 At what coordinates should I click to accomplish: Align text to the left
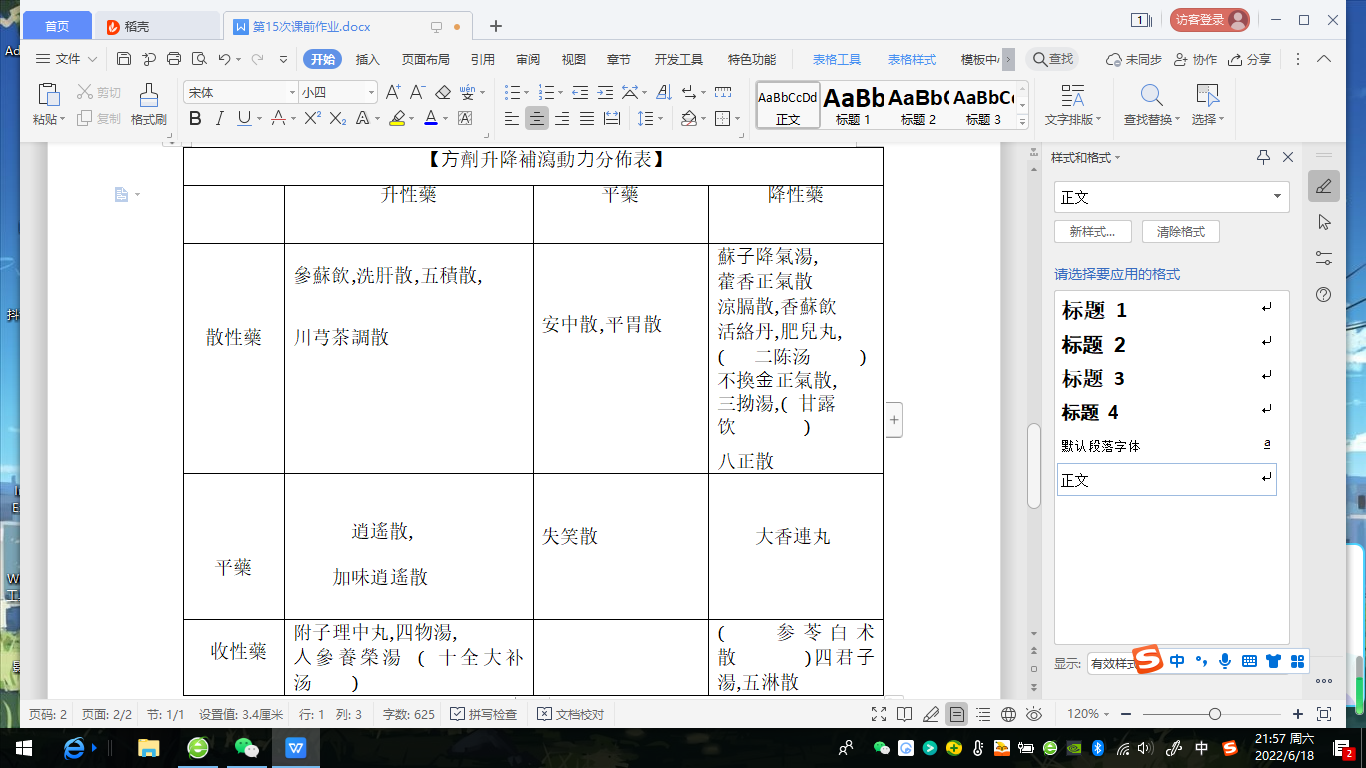(512, 119)
